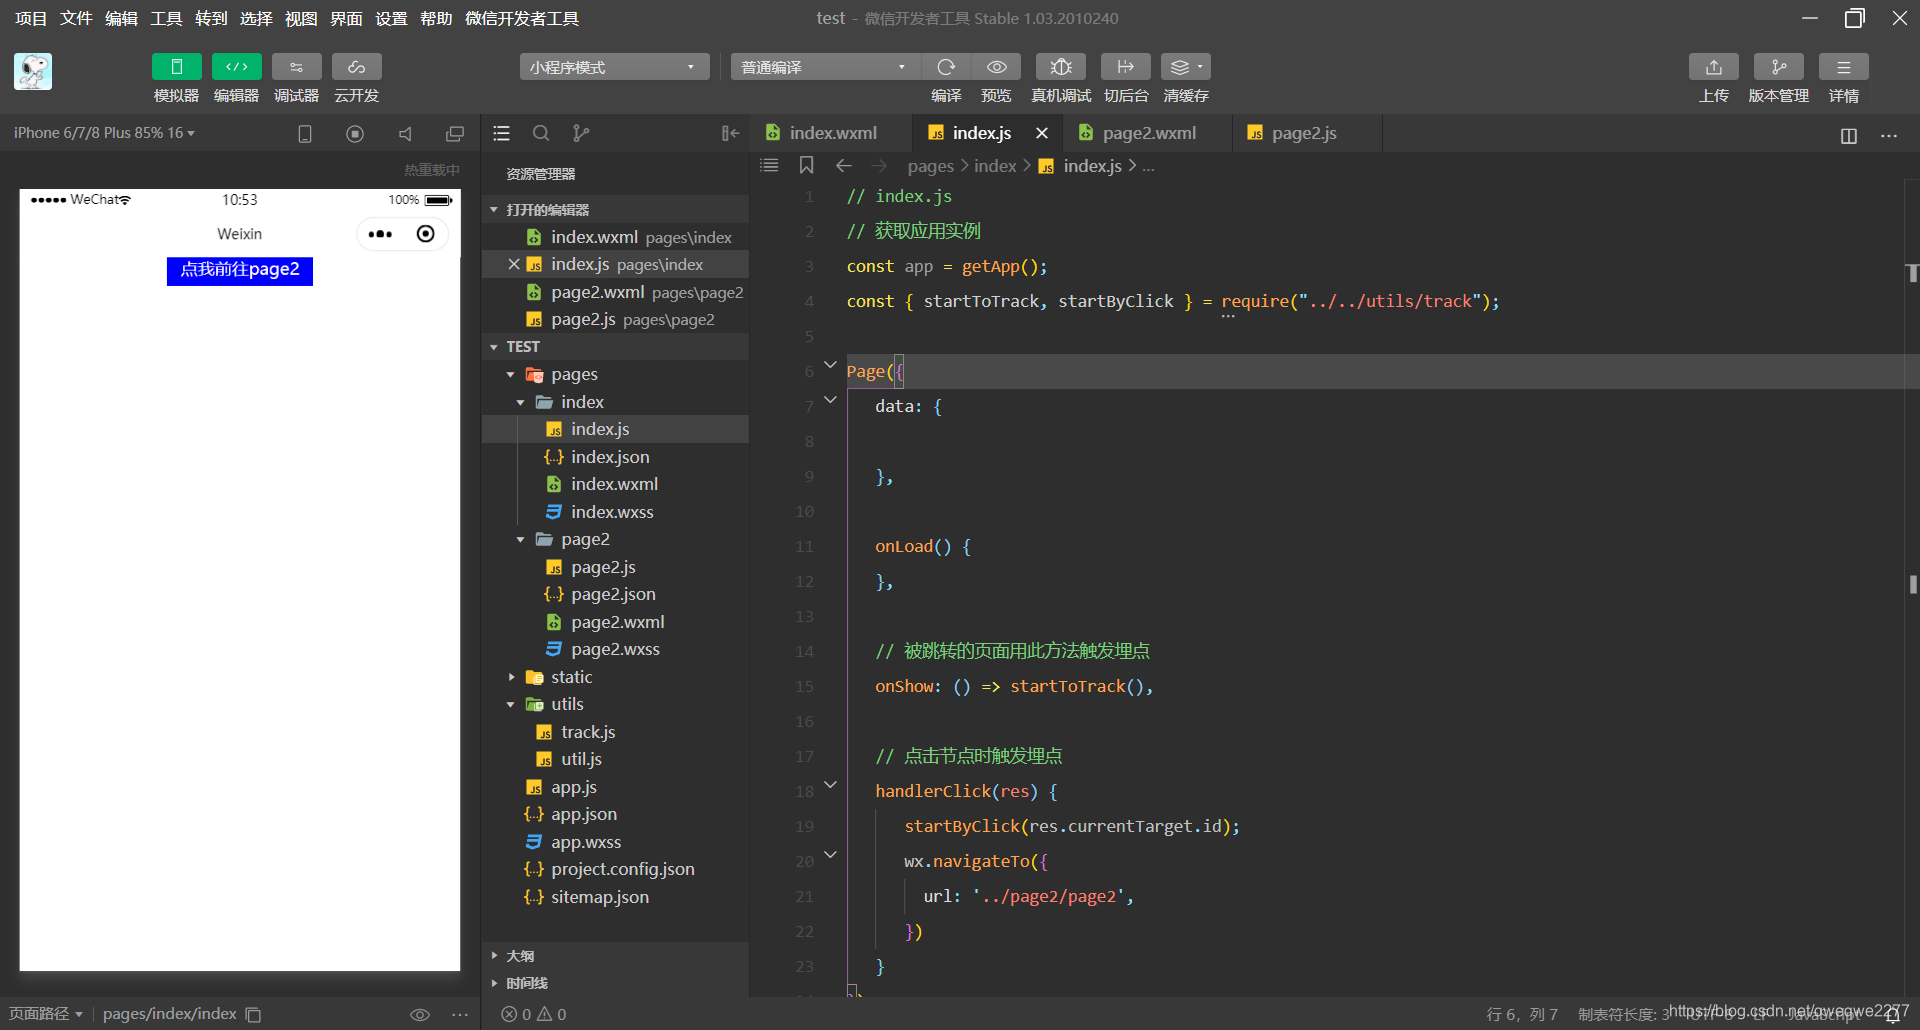
Task: Close the index.js editor tab
Action: 1042,133
